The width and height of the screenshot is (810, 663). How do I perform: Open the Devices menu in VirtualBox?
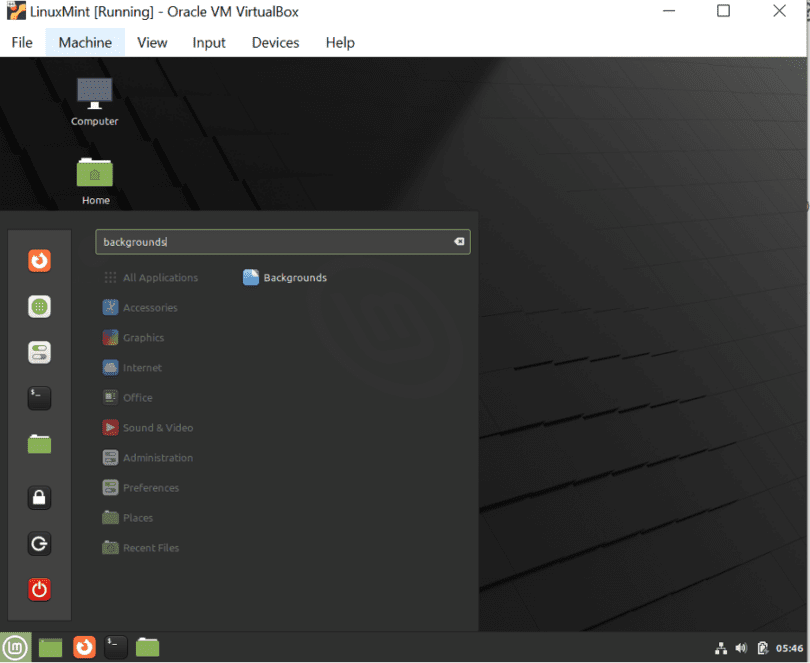pyautogui.click(x=275, y=42)
